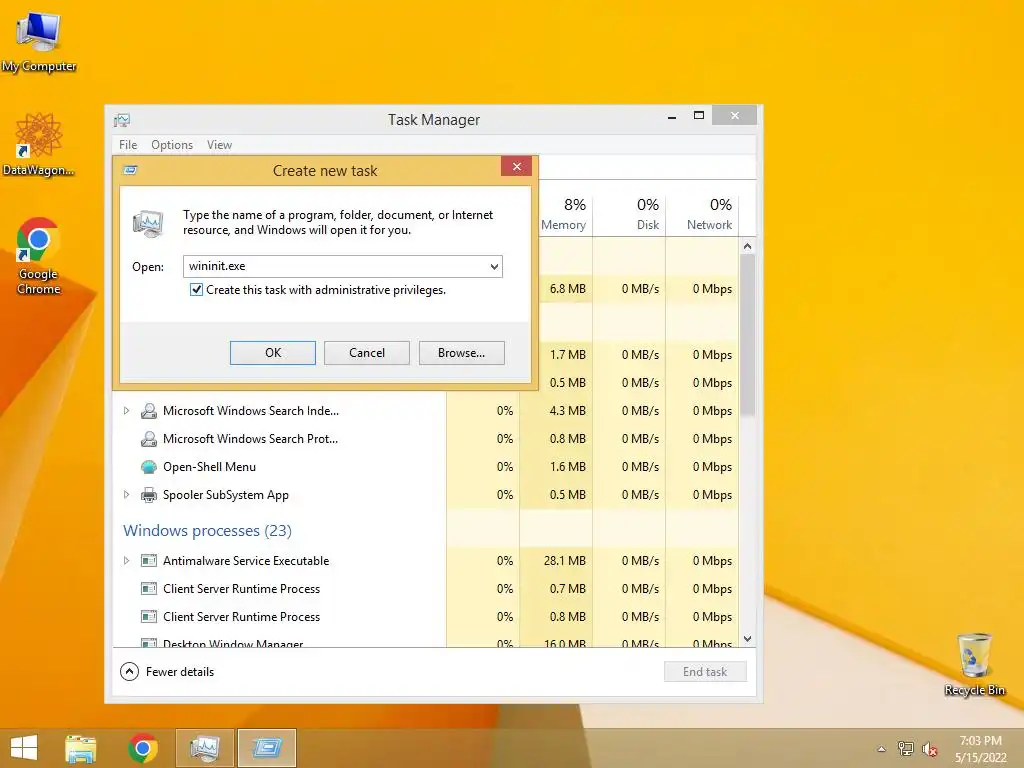
Task: Select Microsoft Windows Search Prot... row
Action: pos(426,439)
